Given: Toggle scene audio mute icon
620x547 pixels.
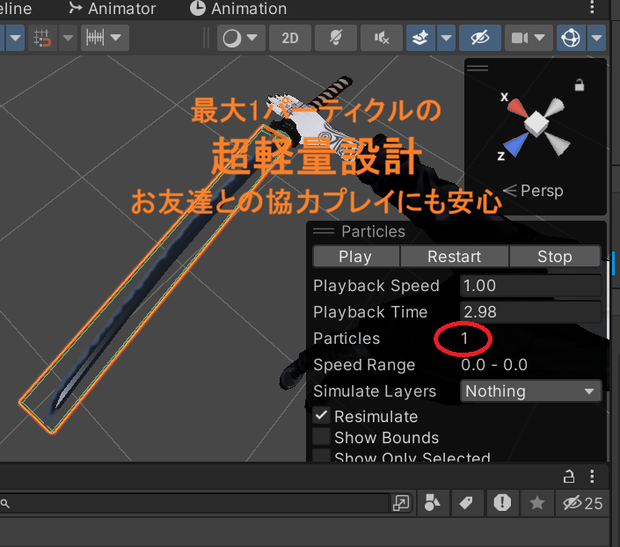Looking at the screenshot, I should [382, 38].
